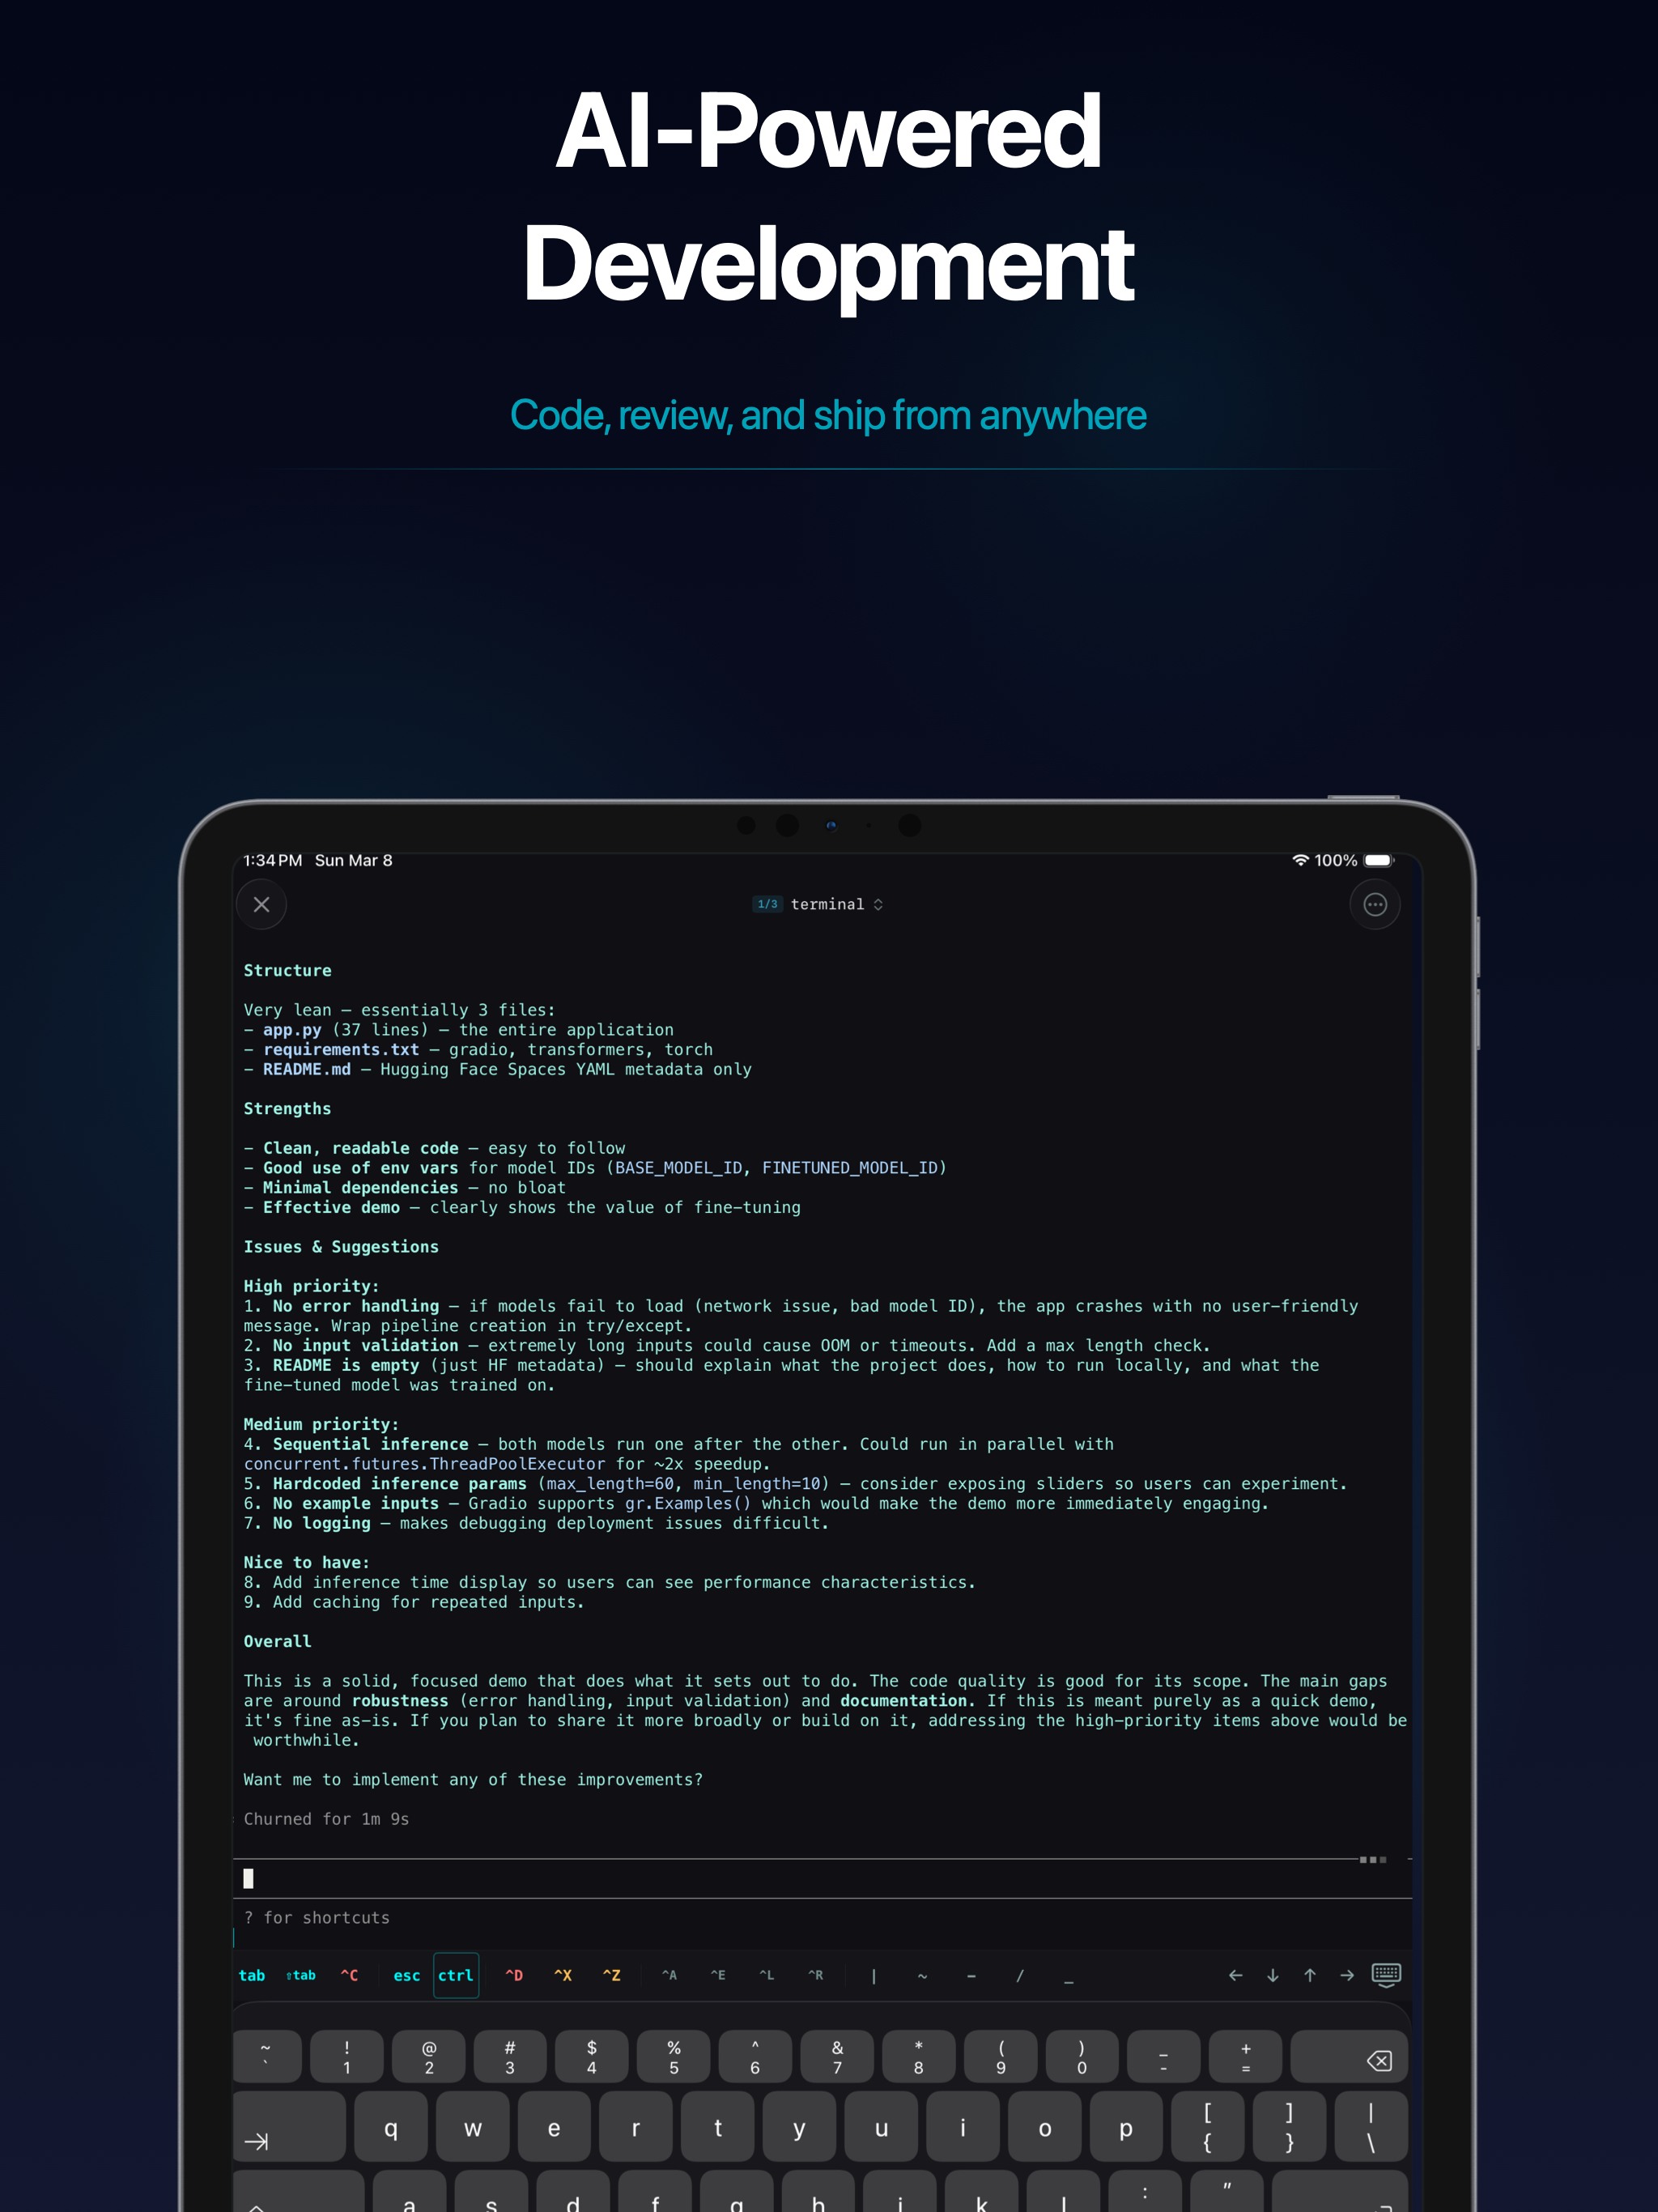The image size is (1658, 2212).
Task: Tap the y keyboard key
Action: [x=799, y=2126]
